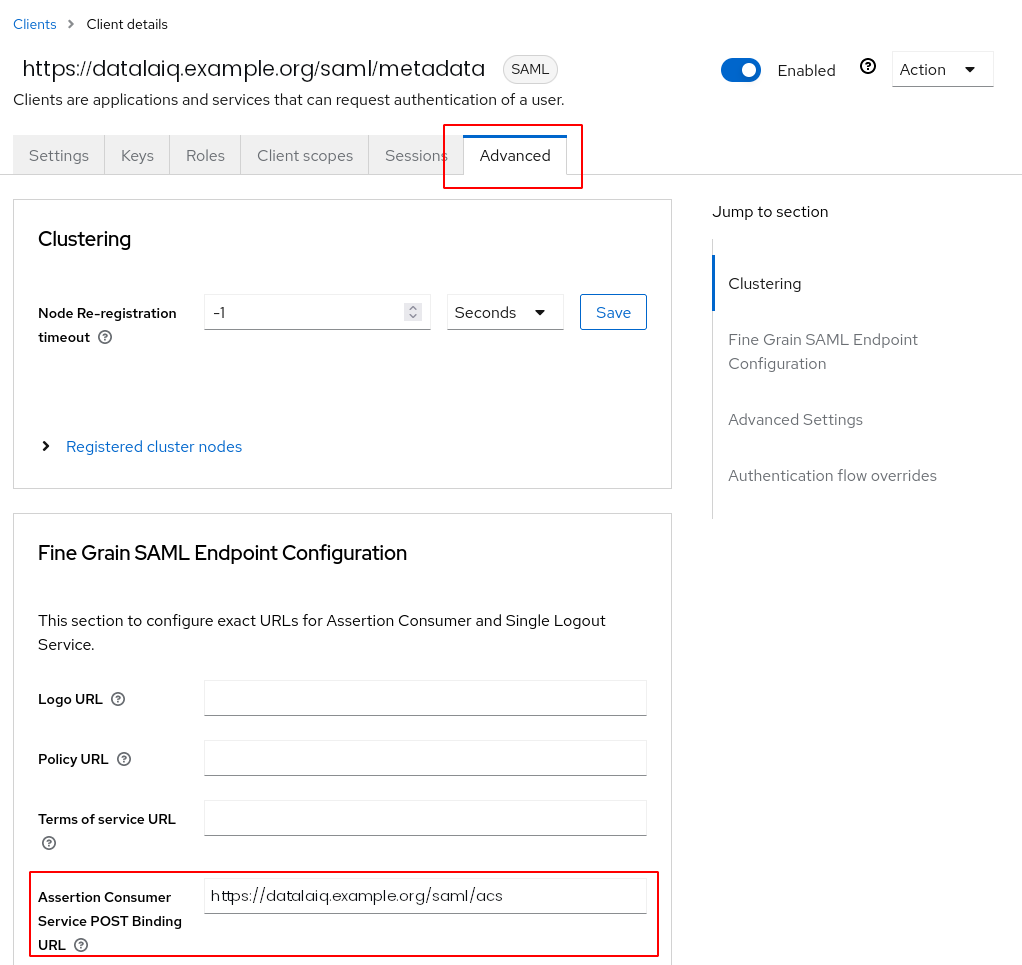Switch to the Client scopes tab
1022x965 pixels.
pos(304,155)
